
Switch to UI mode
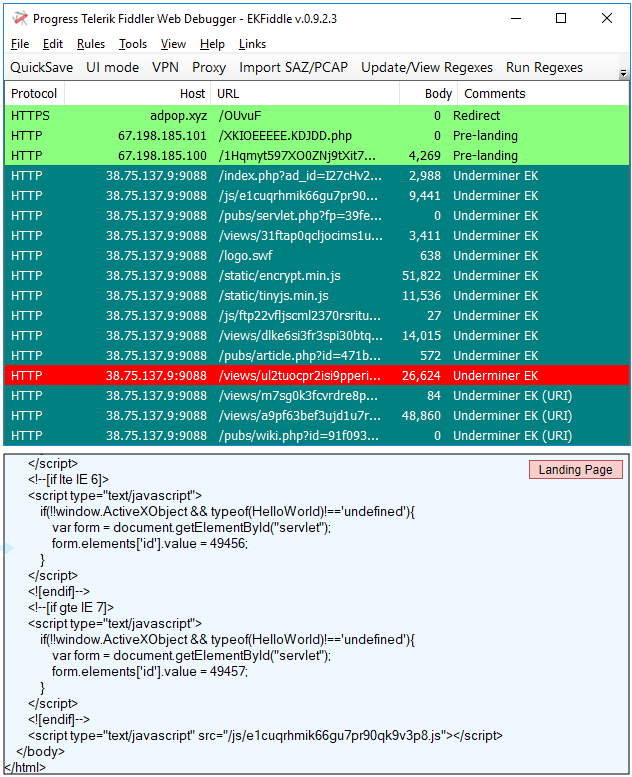pyautogui.click(x=112, y=68)
